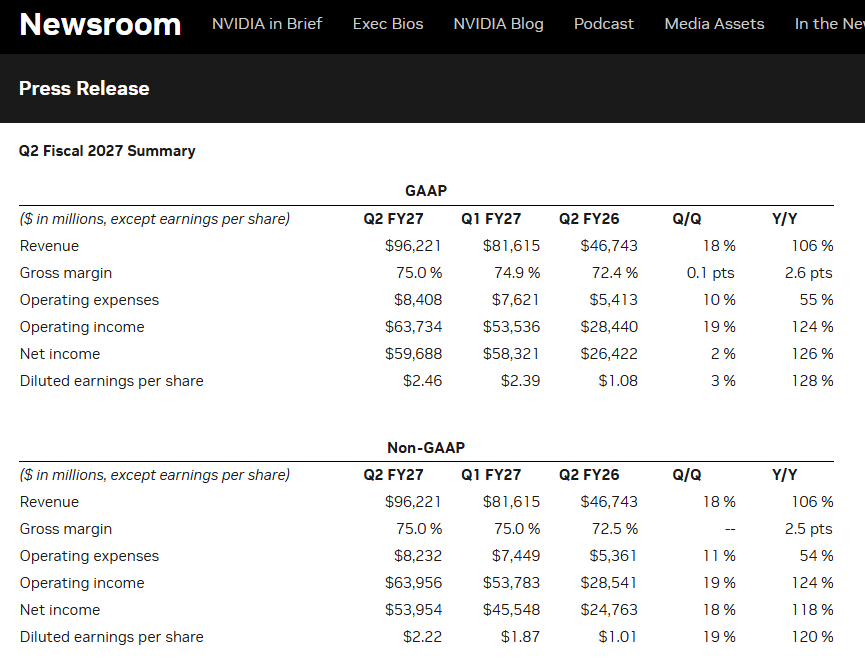Click GAAP gross margin 72.4 %
865x667 pixels.
(x=615, y=273)
